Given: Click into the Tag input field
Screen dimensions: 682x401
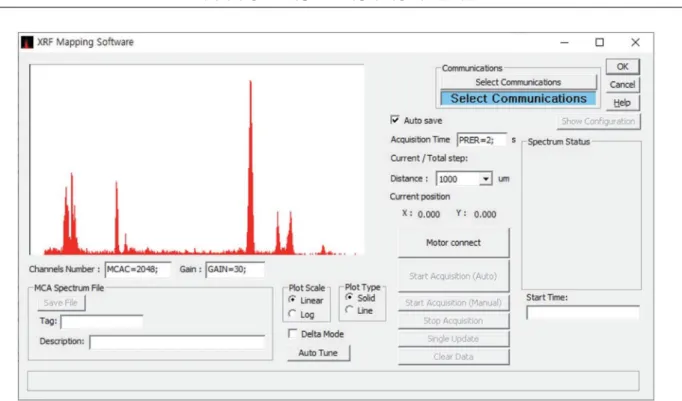Looking at the screenshot, I should point(102,322).
